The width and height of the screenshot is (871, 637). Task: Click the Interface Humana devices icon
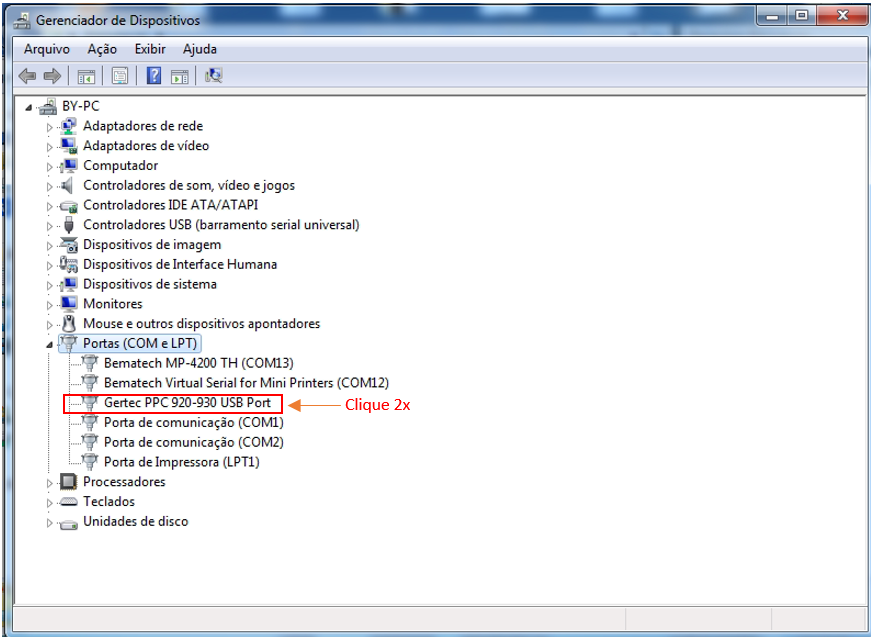click(68, 264)
